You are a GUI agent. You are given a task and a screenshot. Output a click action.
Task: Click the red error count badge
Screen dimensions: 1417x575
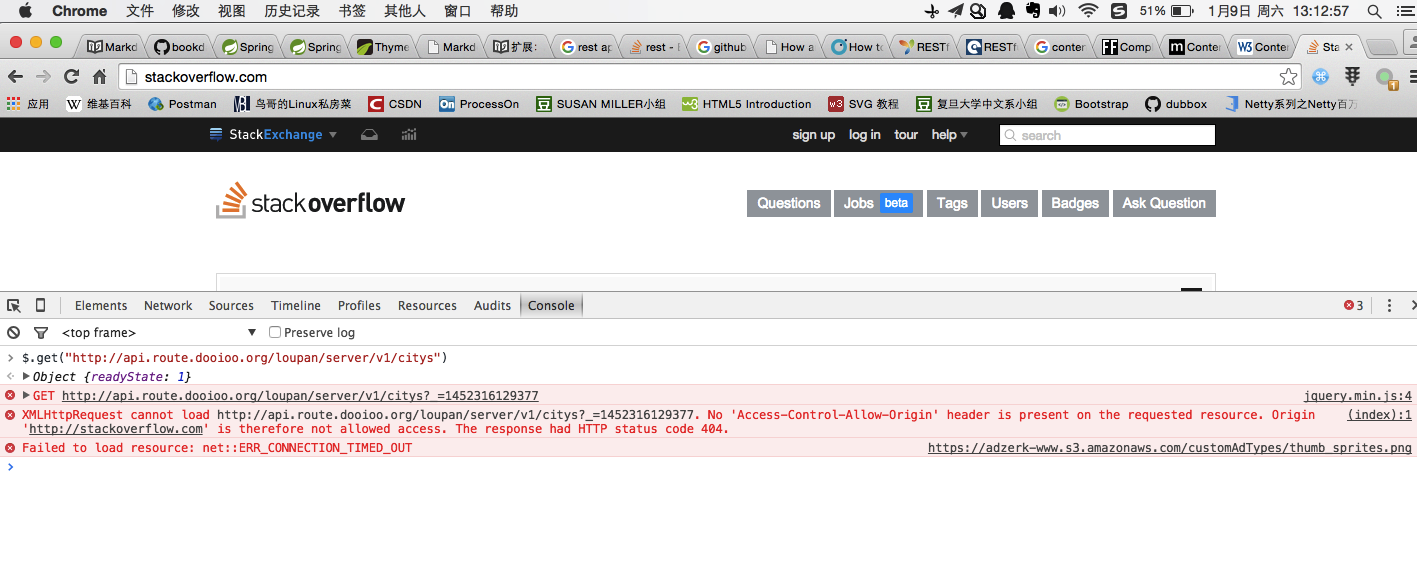1353,305
